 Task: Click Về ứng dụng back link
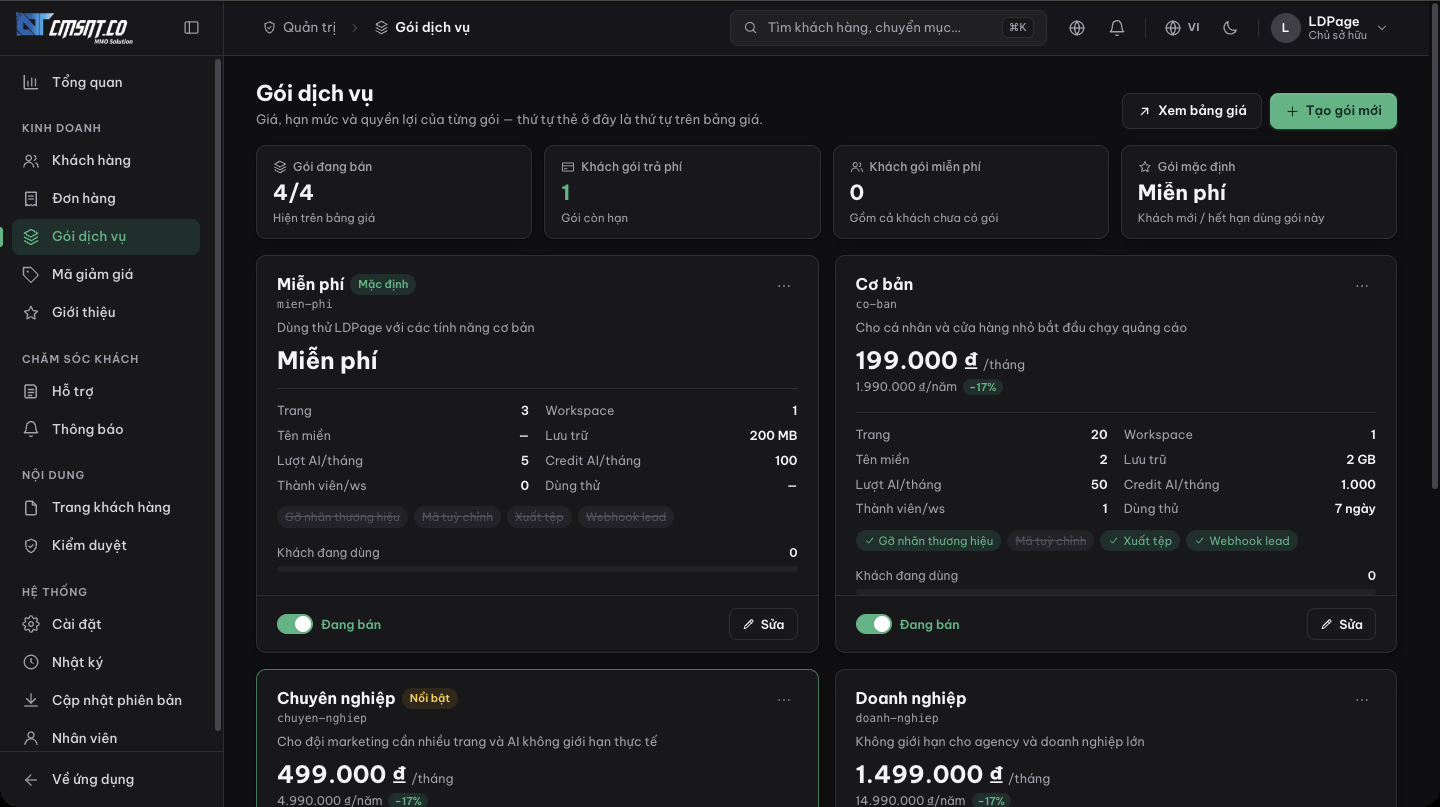106,779
